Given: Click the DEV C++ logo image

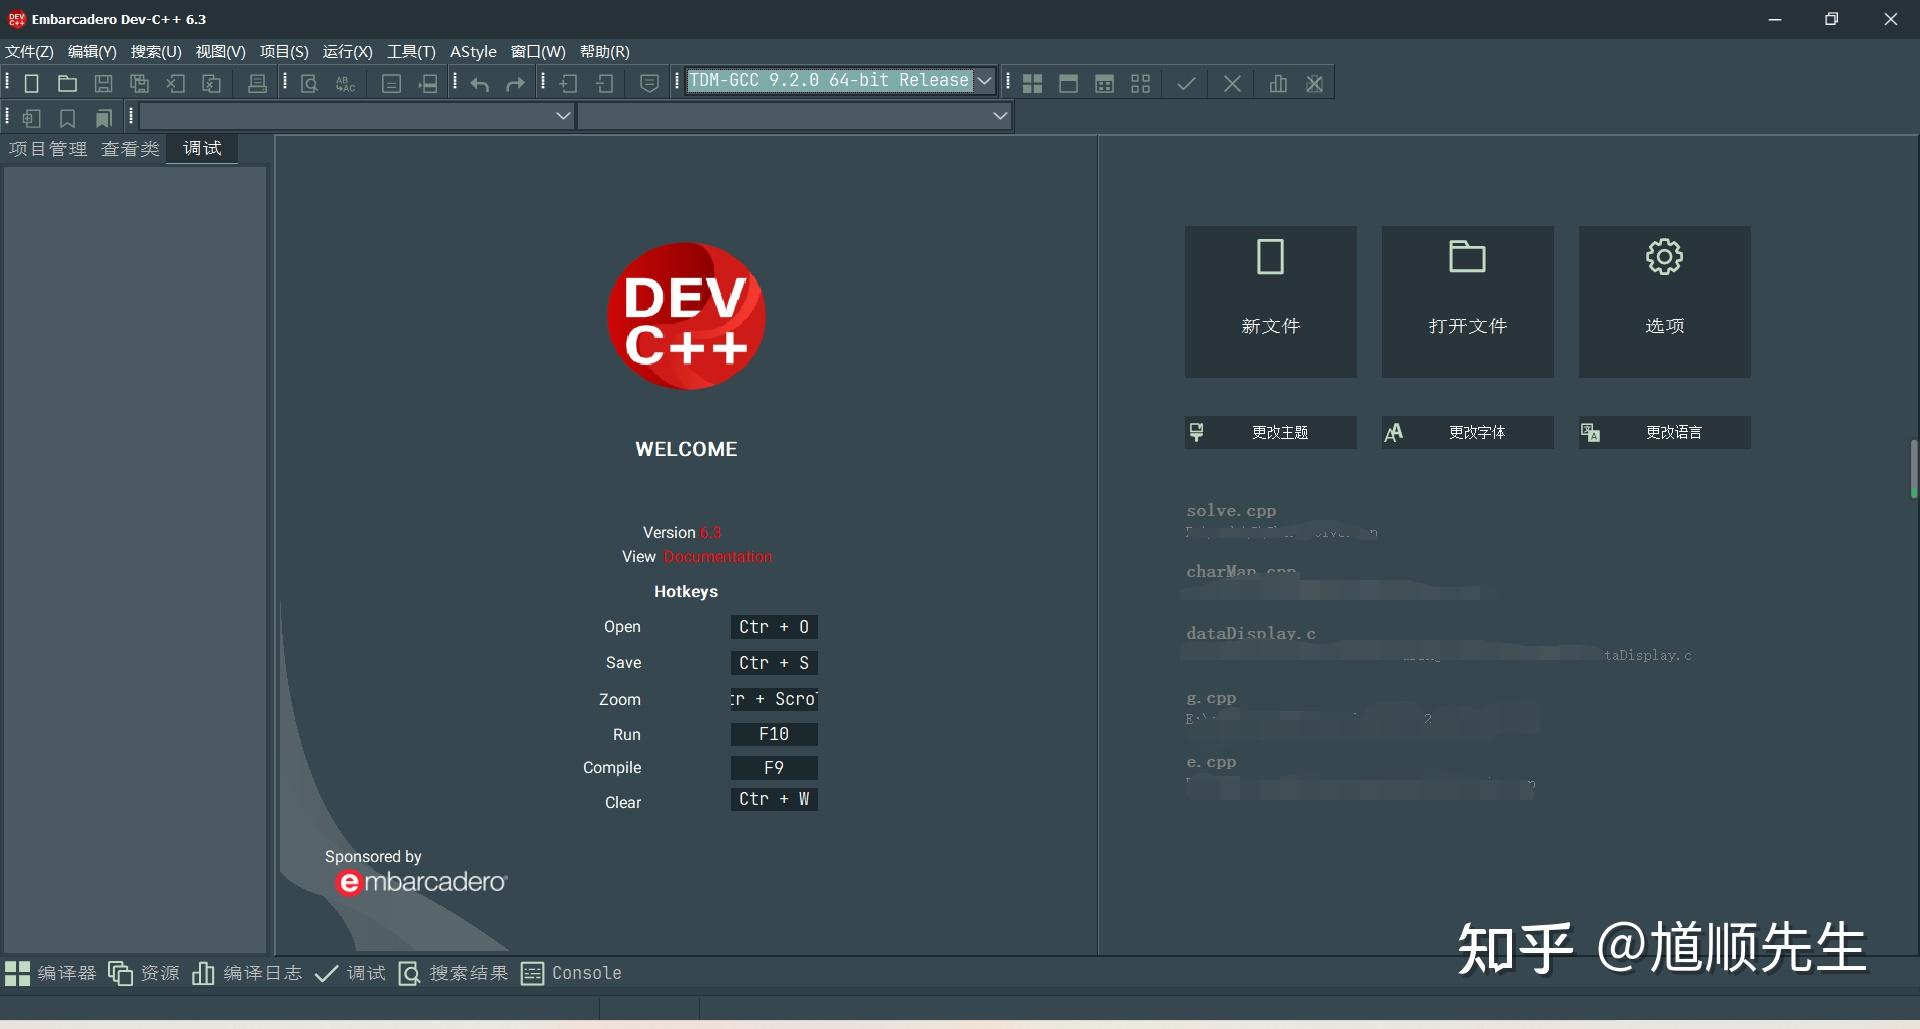Looking at the screenshot, I should pos(686,316).
